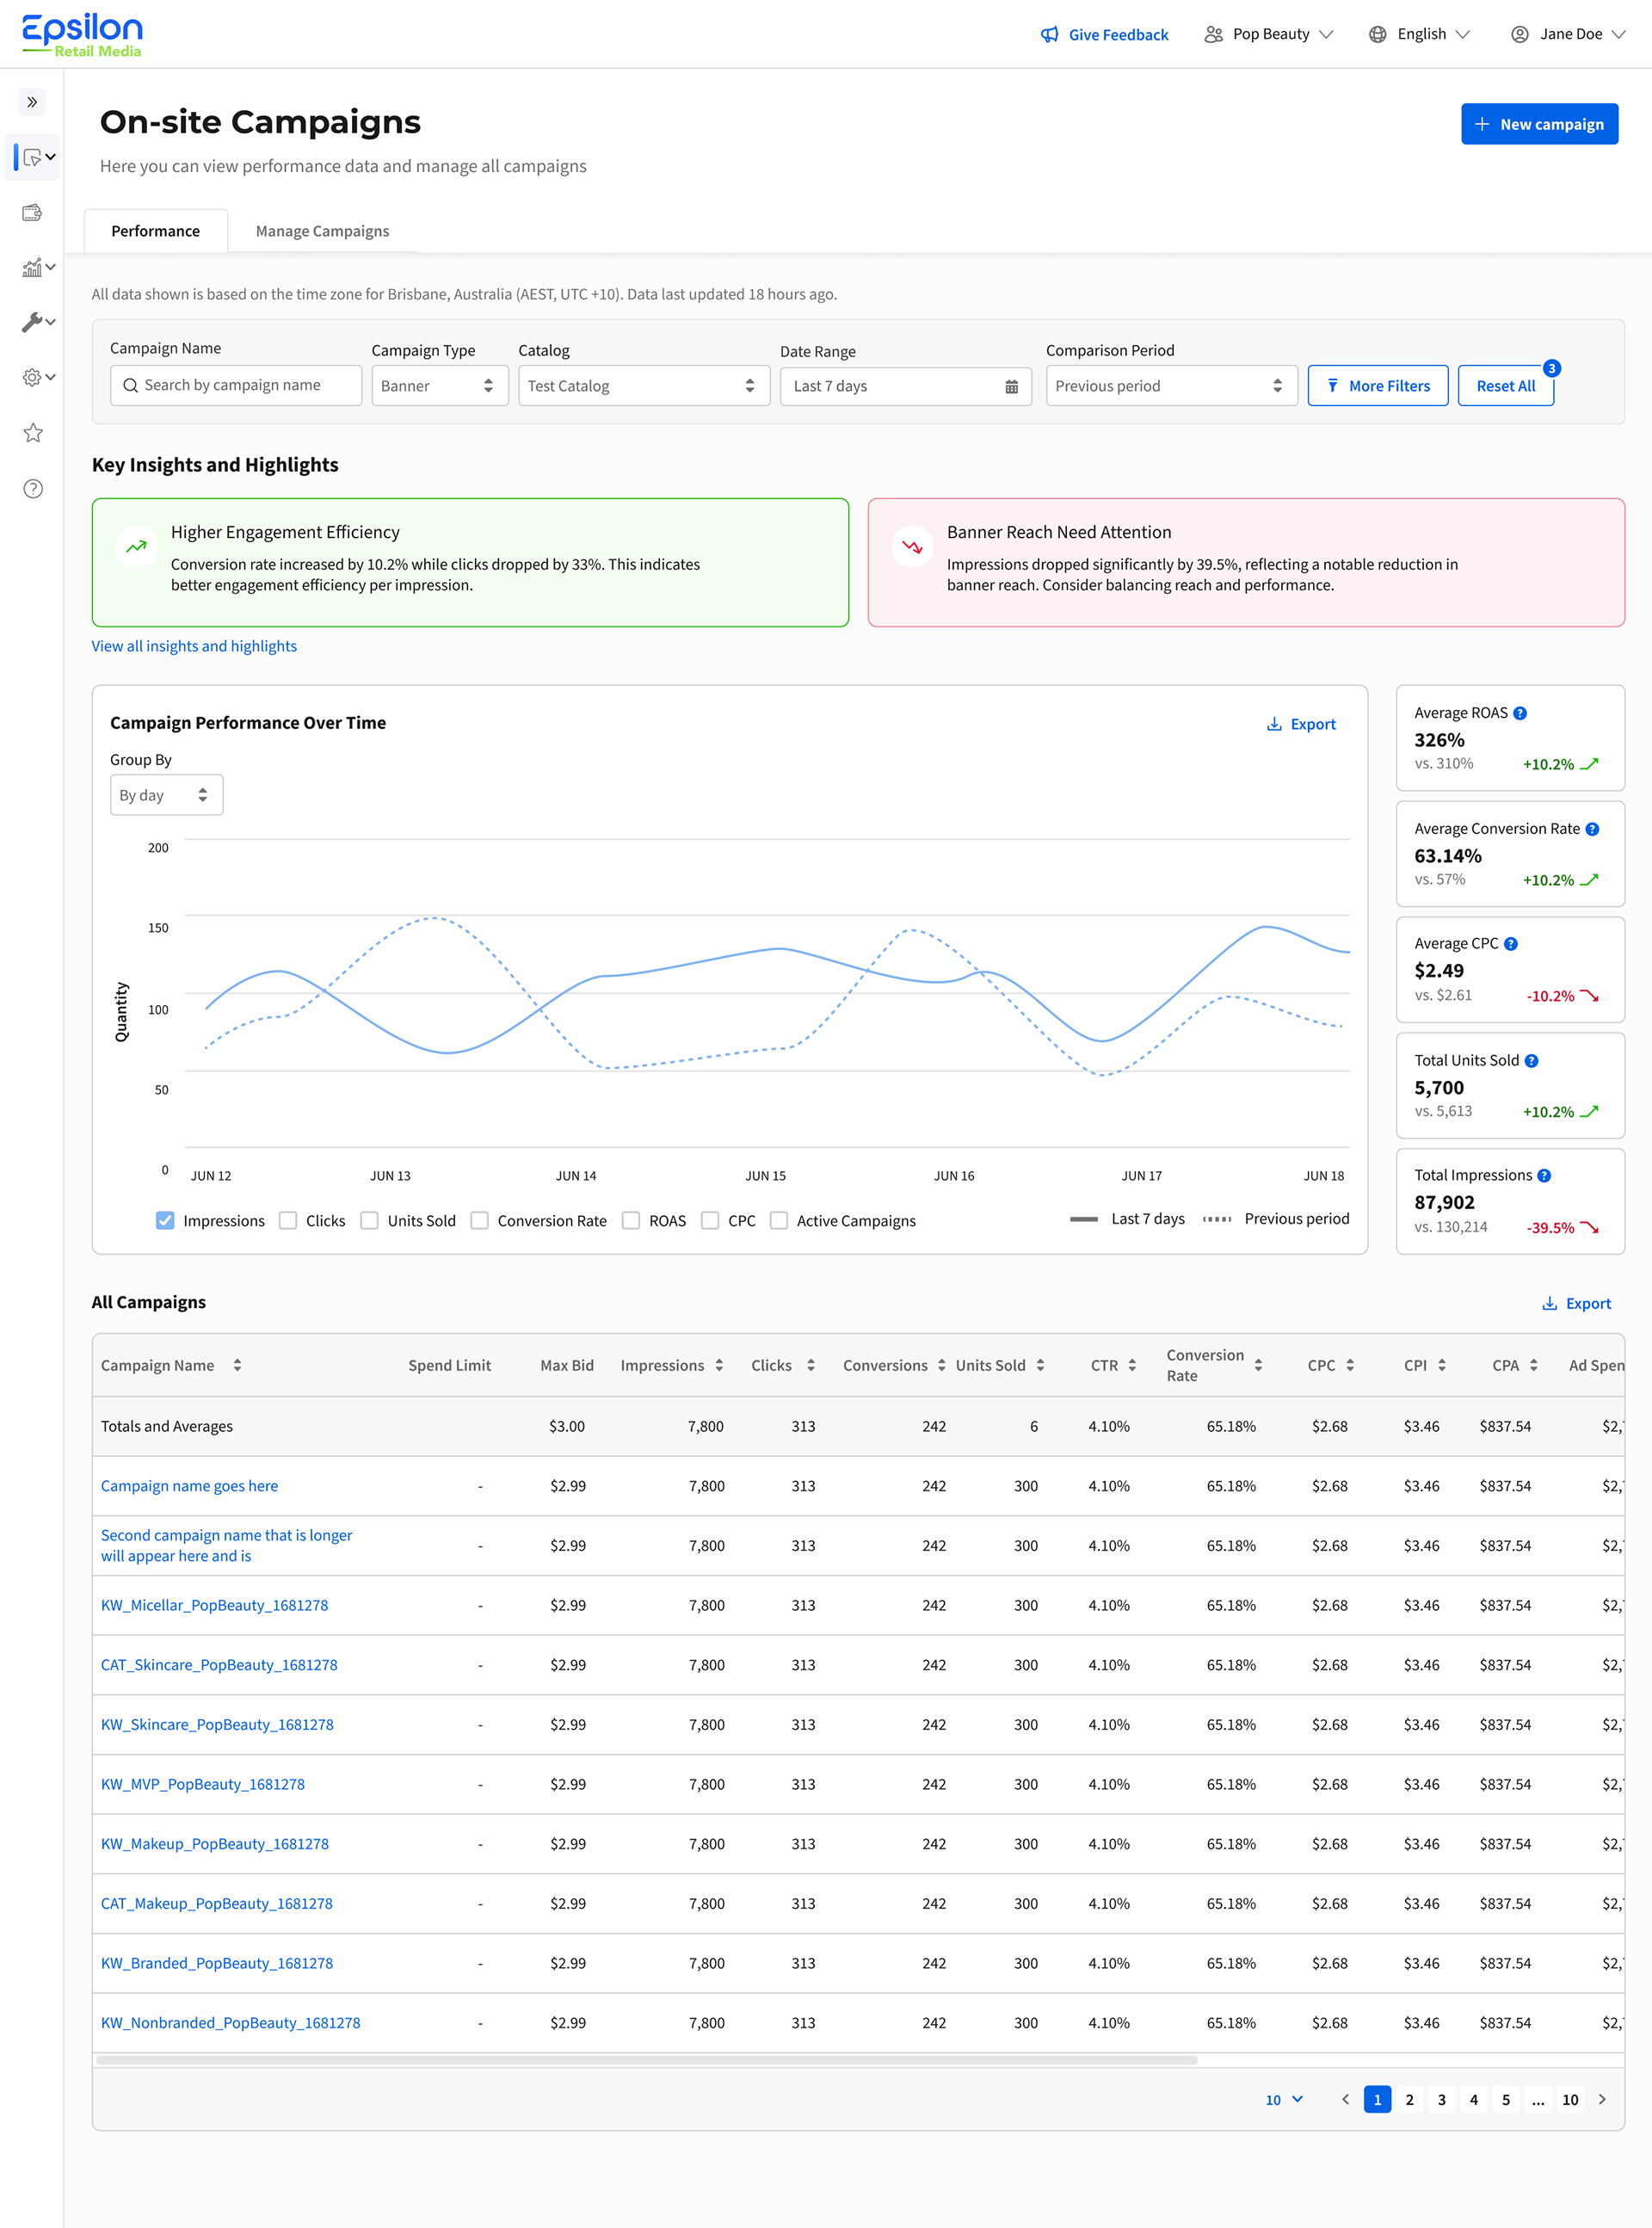Open View all insights and highlights
The height and width of the screenshot is (2228, 1652).
pos(194,645)
